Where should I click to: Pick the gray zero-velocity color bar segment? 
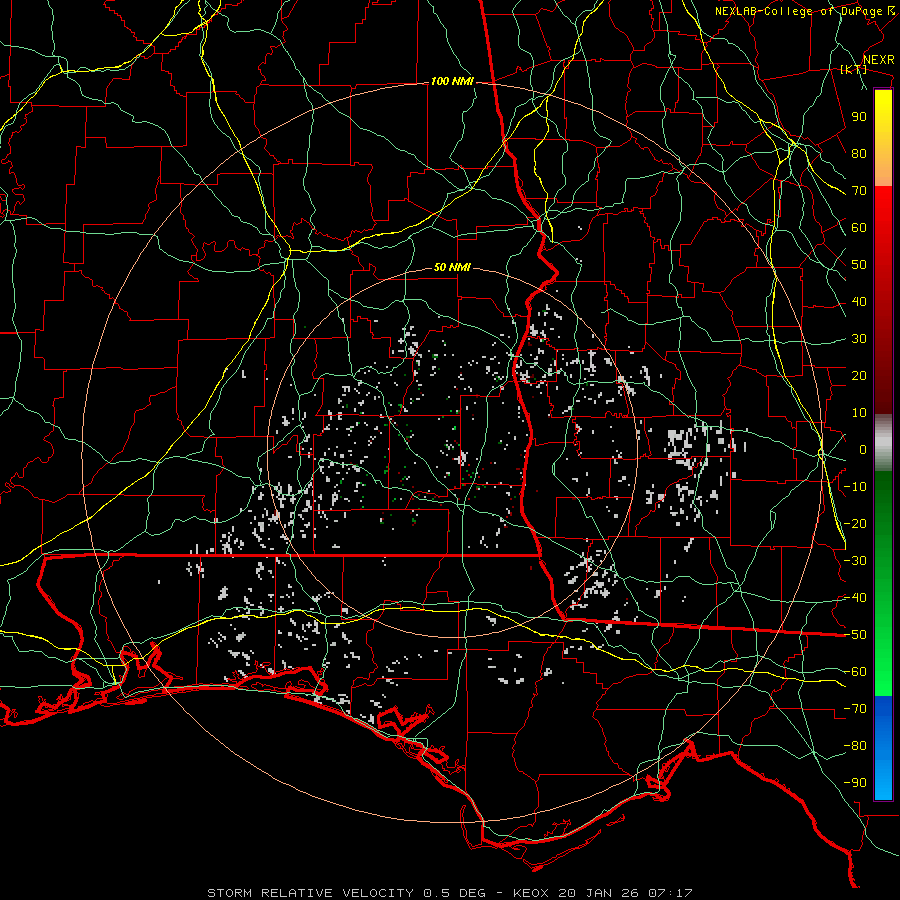883,443
